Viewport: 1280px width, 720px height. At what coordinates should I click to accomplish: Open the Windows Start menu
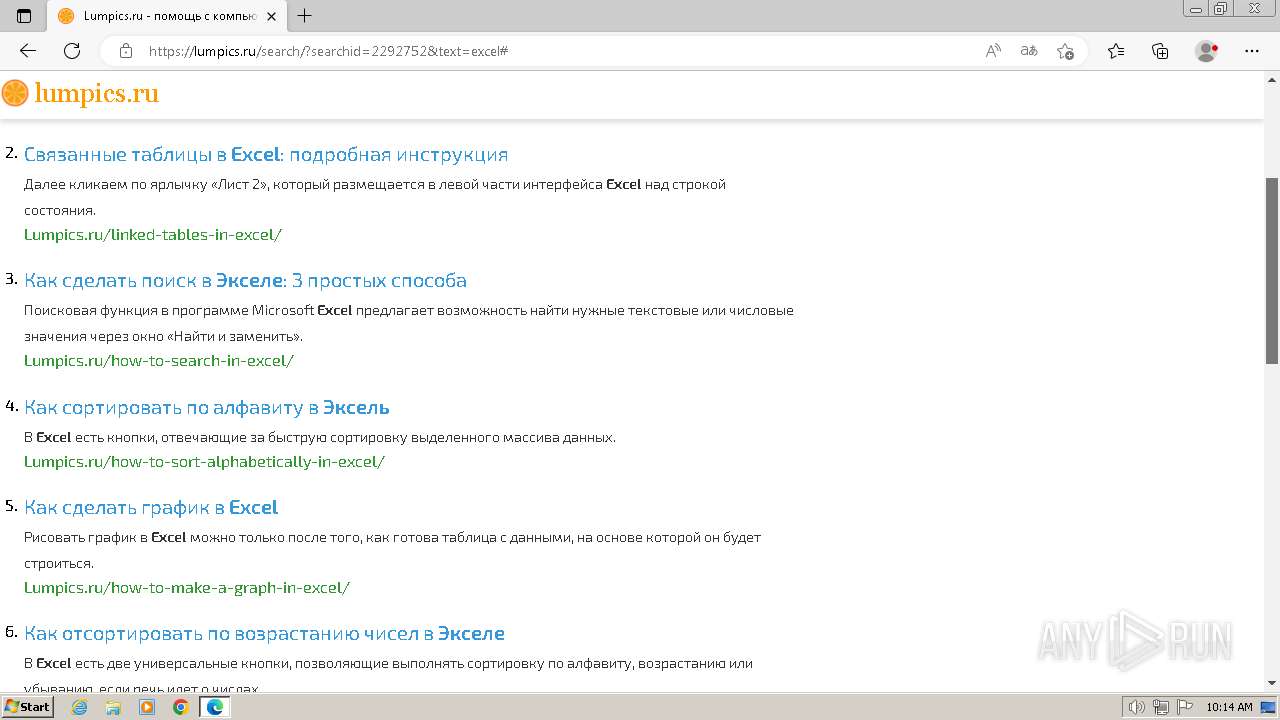tap(27, 707)
